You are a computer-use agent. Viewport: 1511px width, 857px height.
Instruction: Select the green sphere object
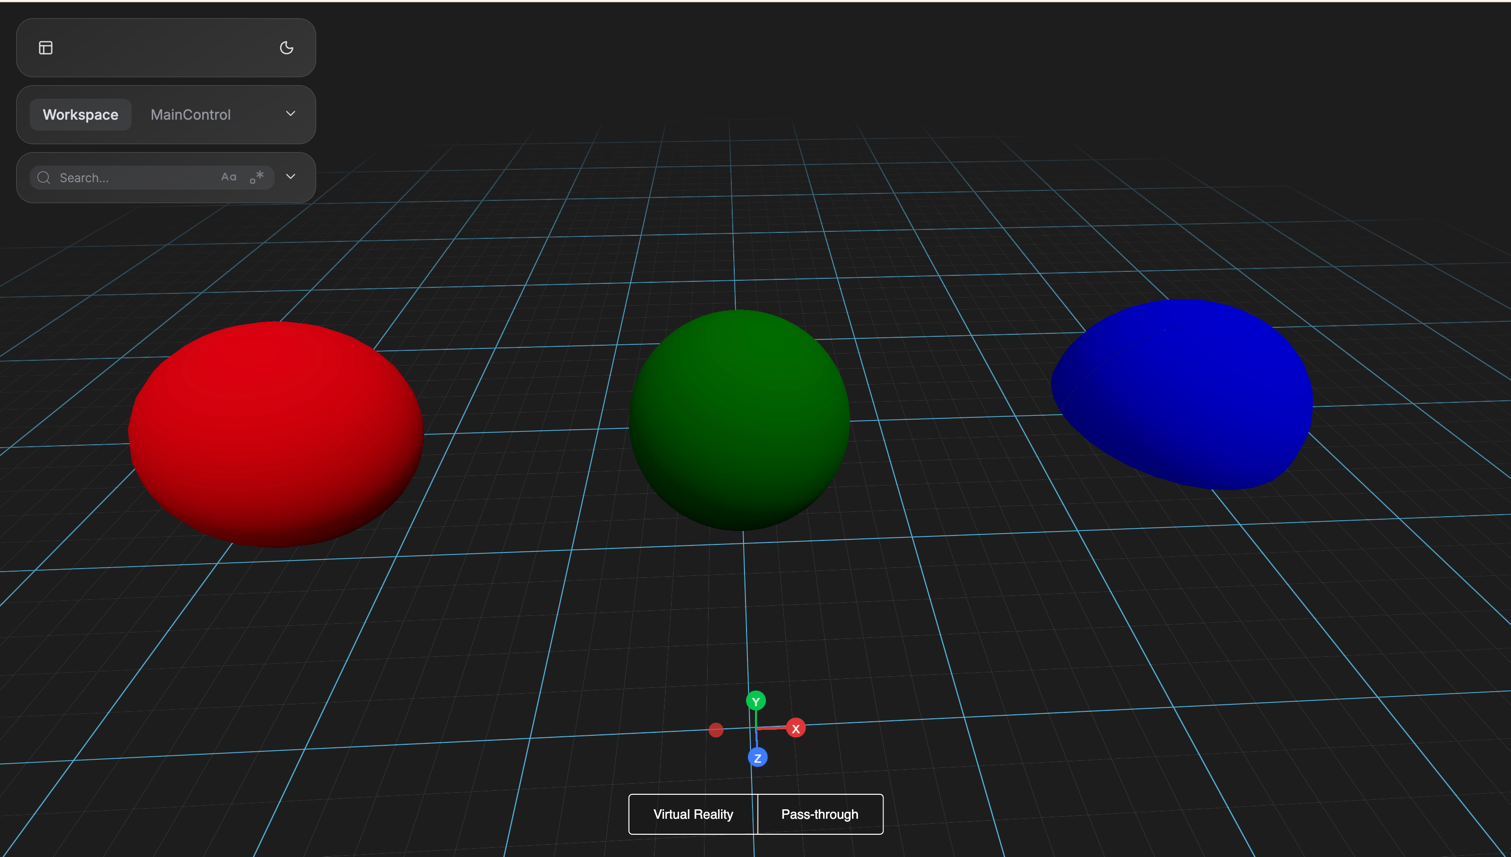click(739, 420)
